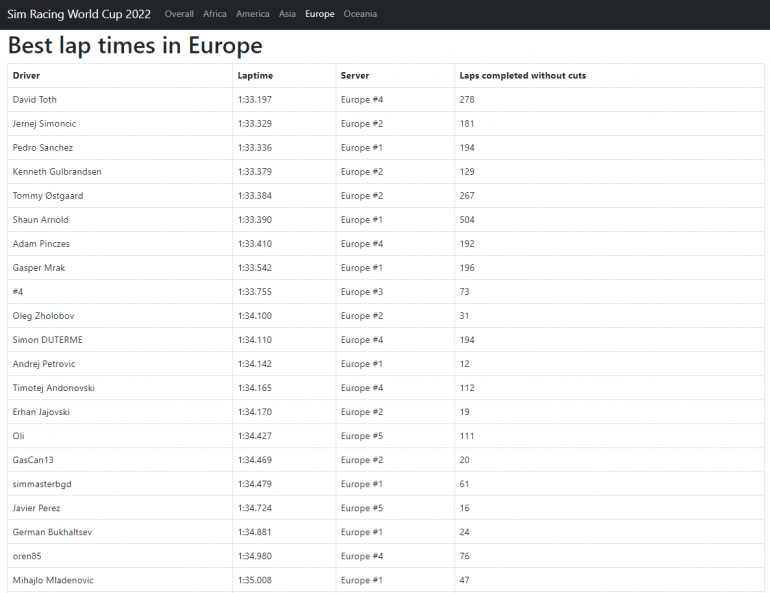The height and width of the screenshot is (593, 770).
Task: Click the Best lap times in Europe heading
Action: (135, 46)
